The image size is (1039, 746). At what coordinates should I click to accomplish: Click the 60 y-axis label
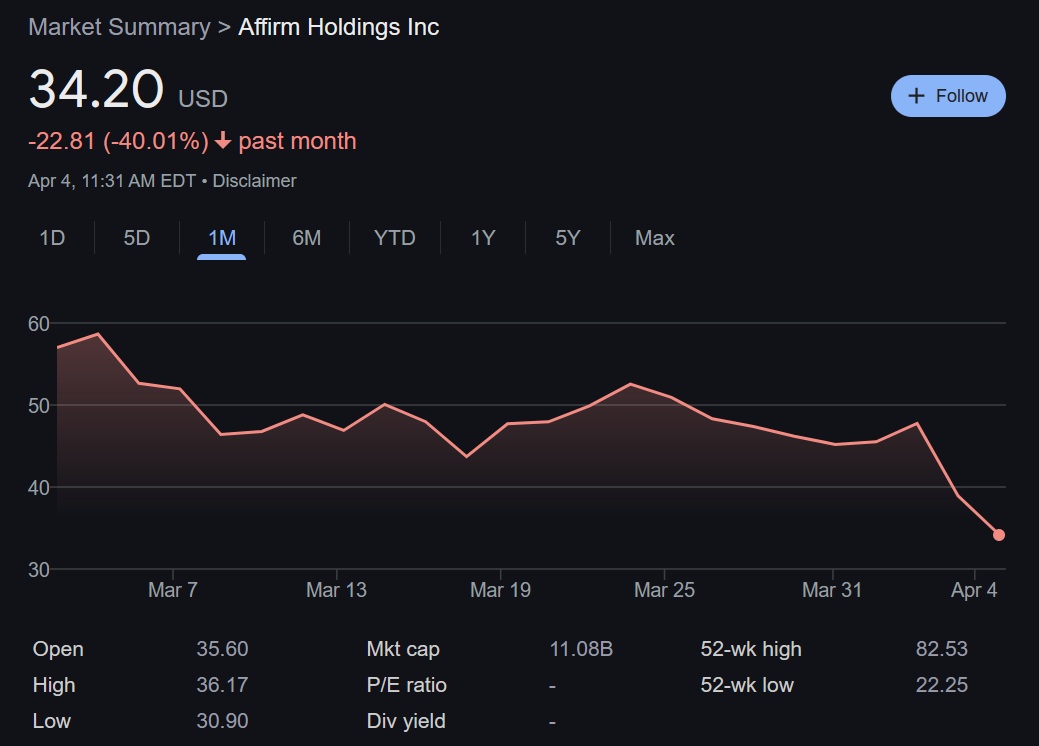tap(38, 323)
